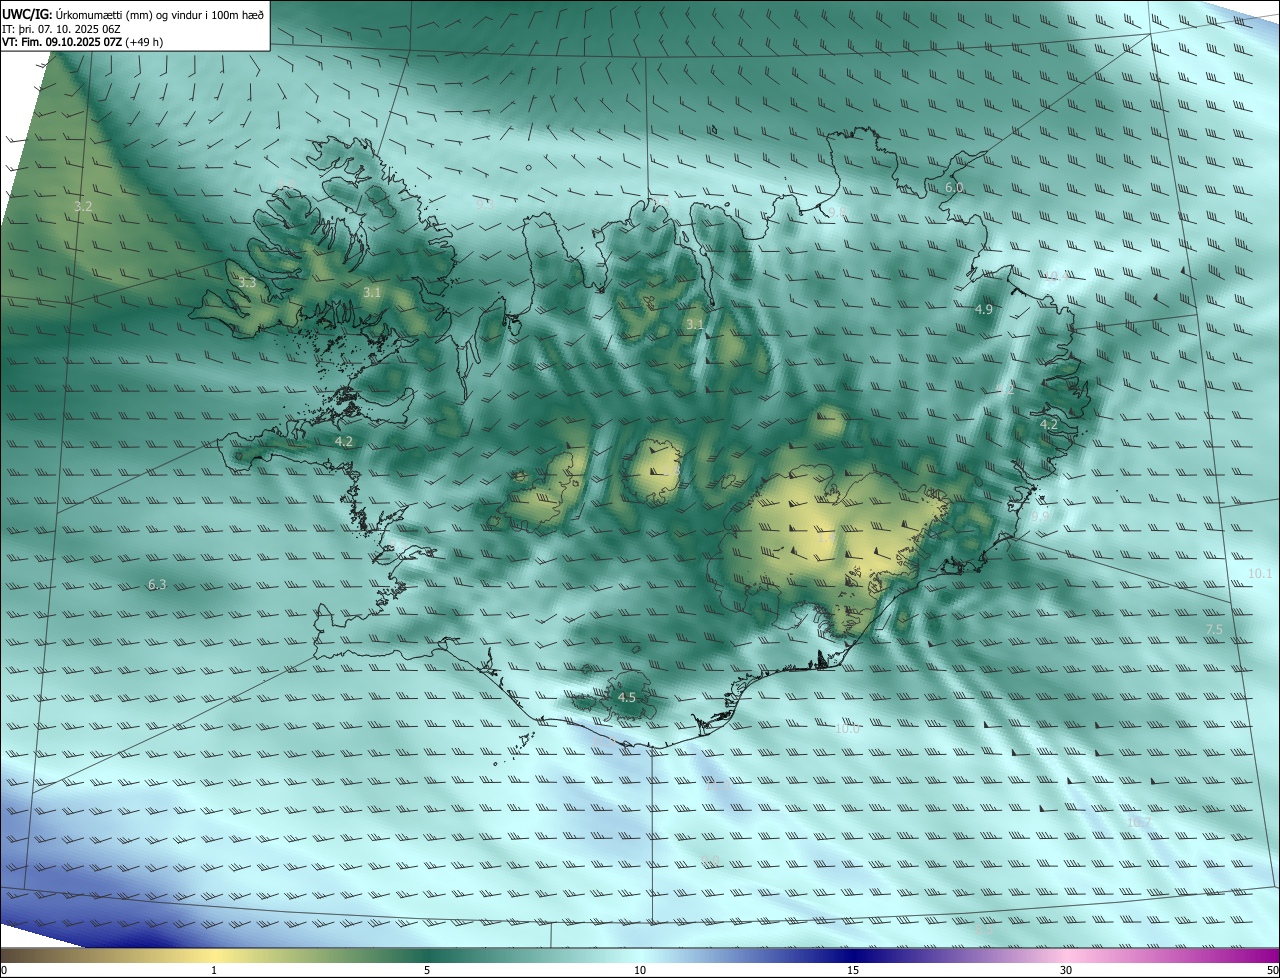Click the "10.1" value label on the map

(1260, 573)
